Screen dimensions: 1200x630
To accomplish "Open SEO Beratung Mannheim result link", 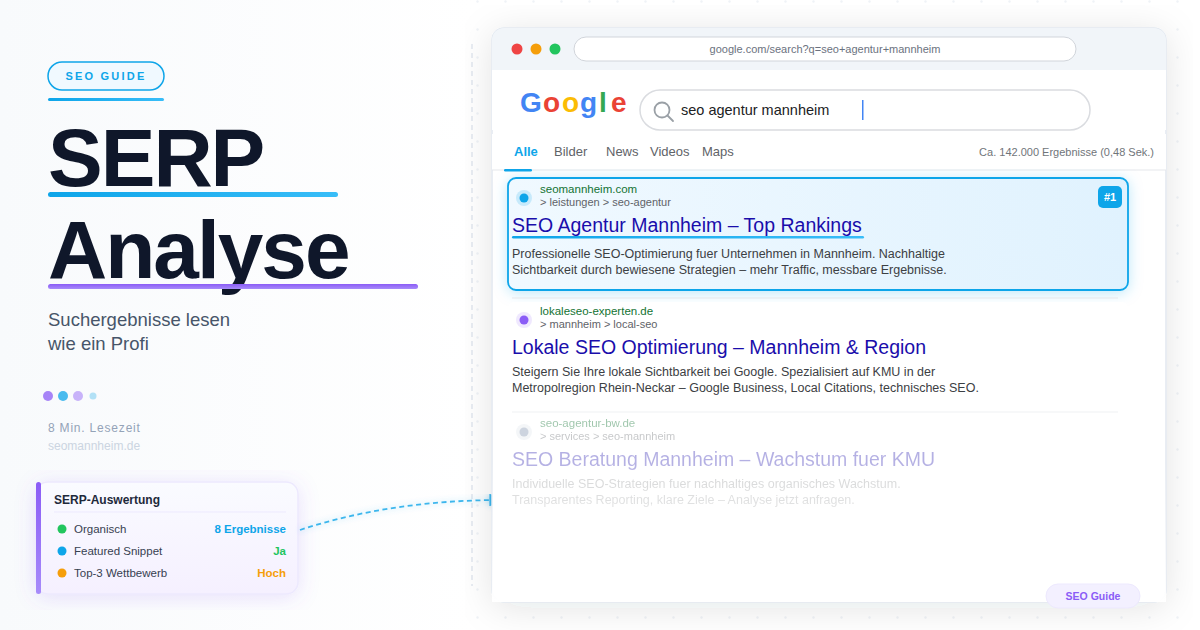I will pos(722,460).
